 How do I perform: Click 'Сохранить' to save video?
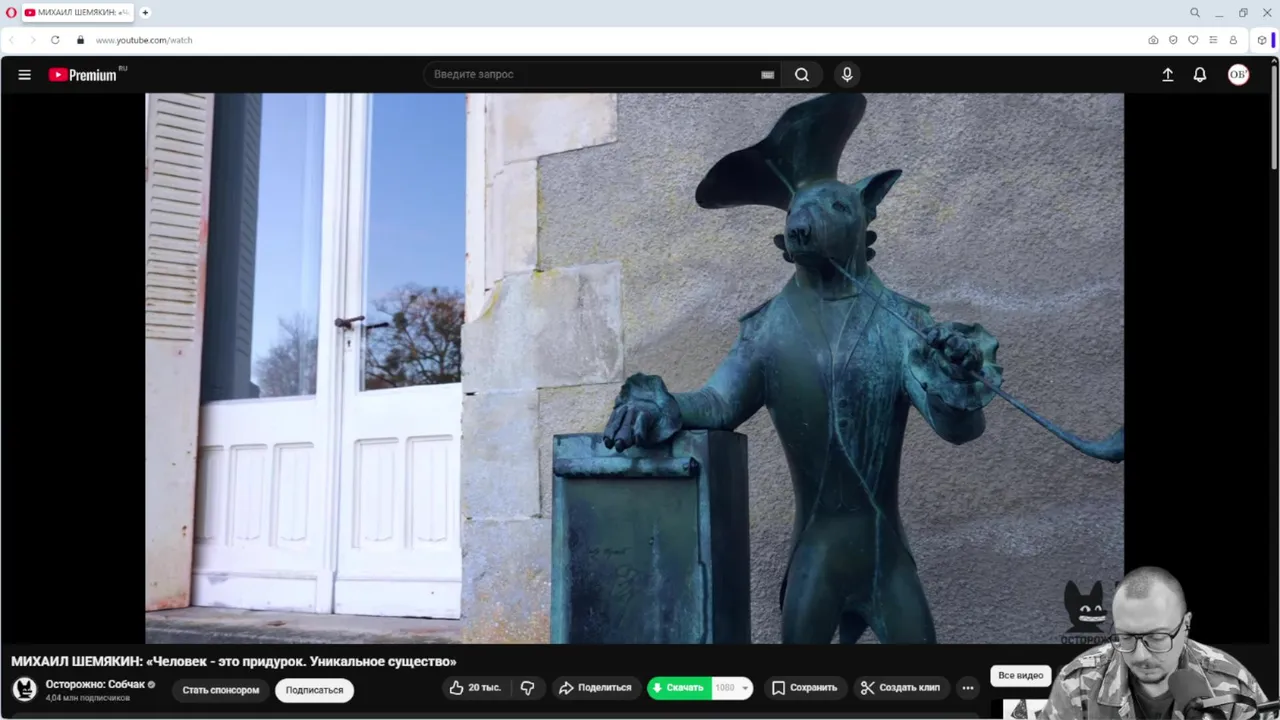(805, 688)
